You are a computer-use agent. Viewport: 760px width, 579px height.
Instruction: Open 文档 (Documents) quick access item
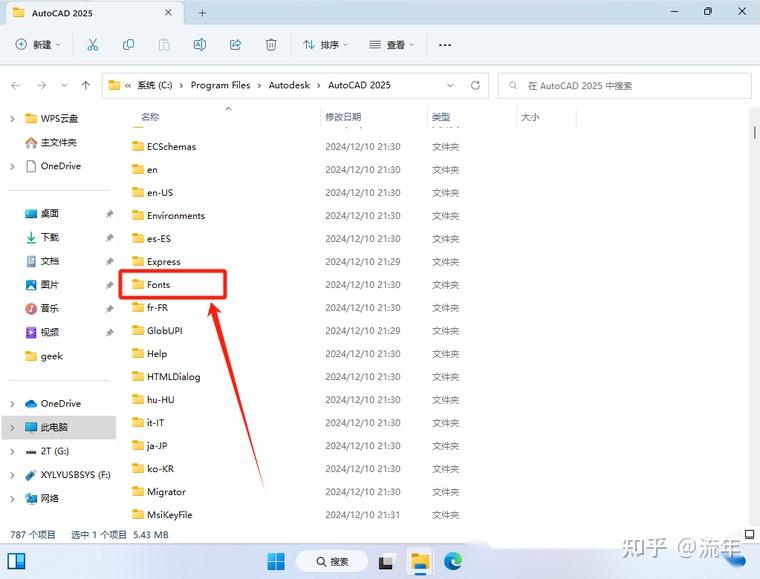pyautogui.click(x=42, y=261)
